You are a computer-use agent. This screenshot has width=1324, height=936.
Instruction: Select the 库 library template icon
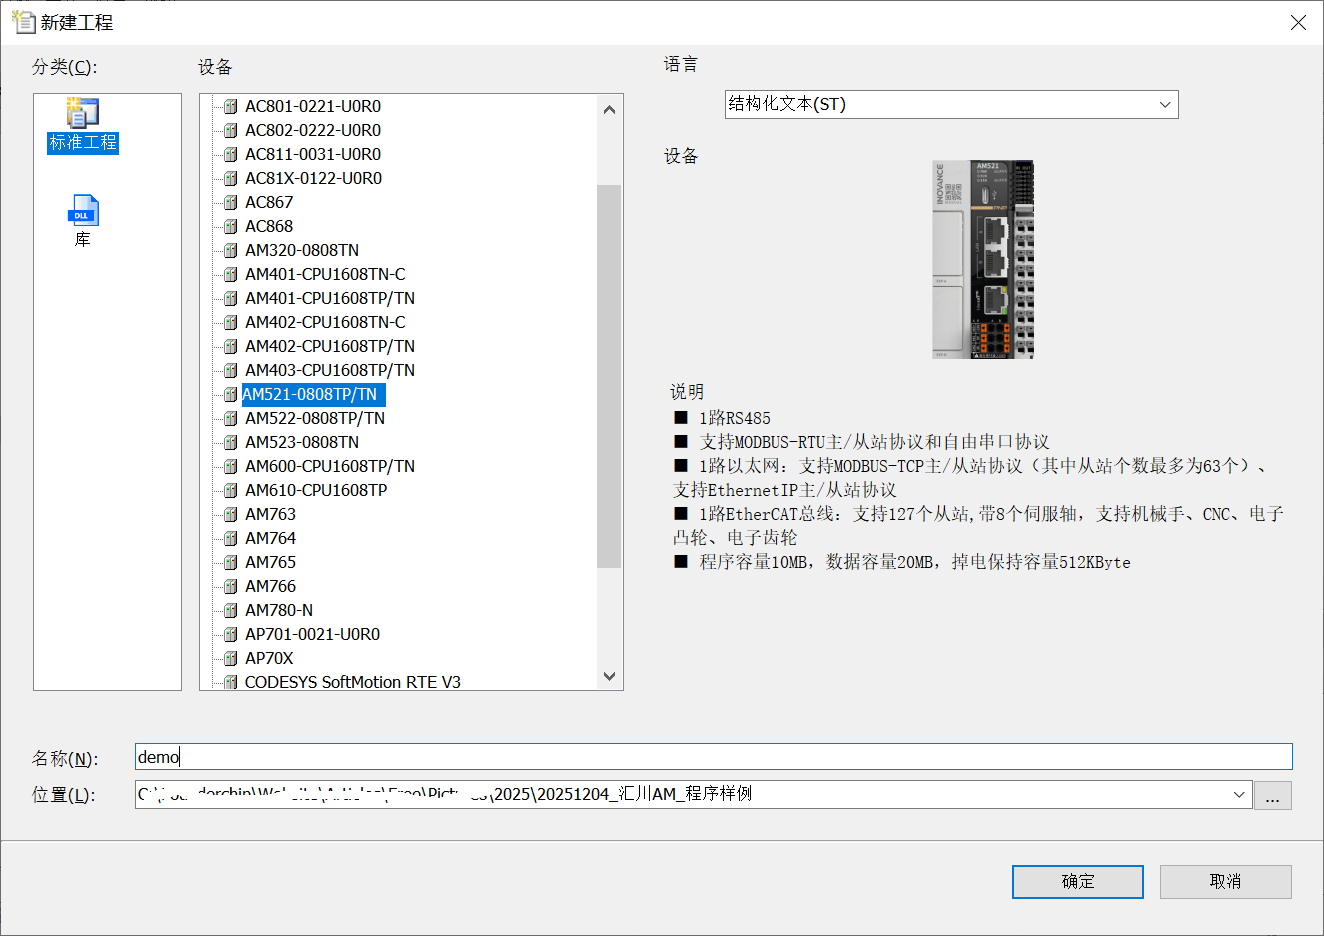click(83, 210)
